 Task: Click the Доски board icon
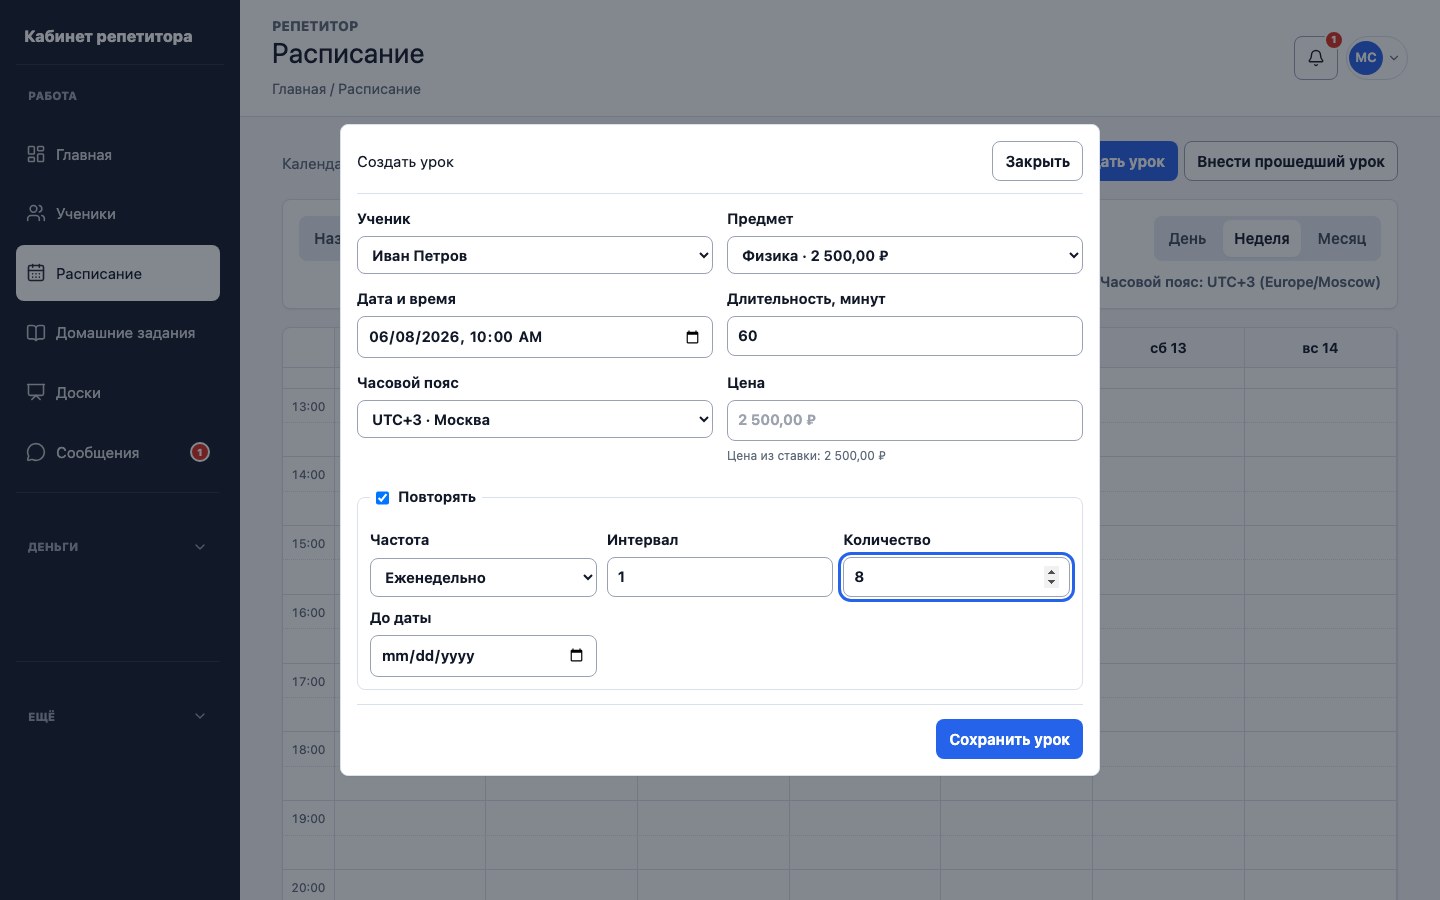pyautogui.click(x=36, y=392)
